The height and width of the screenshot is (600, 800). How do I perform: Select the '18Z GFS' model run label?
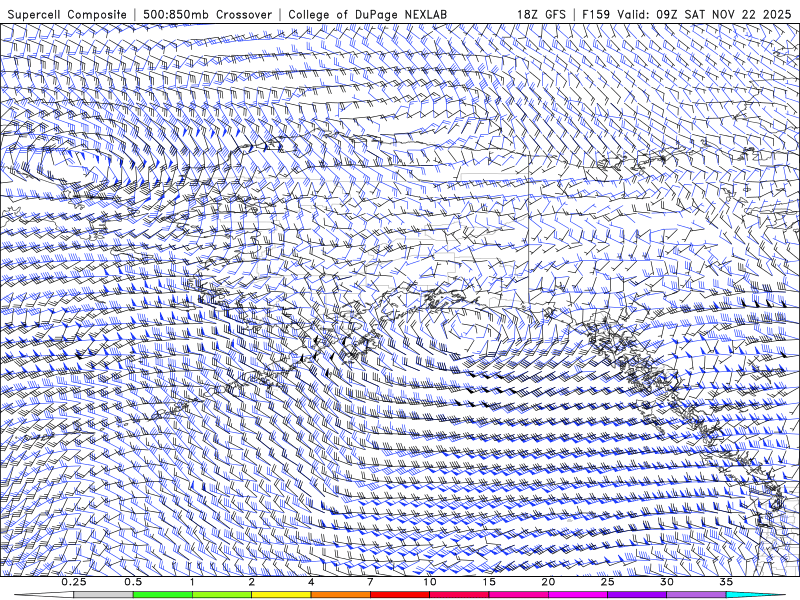[541, 14]
